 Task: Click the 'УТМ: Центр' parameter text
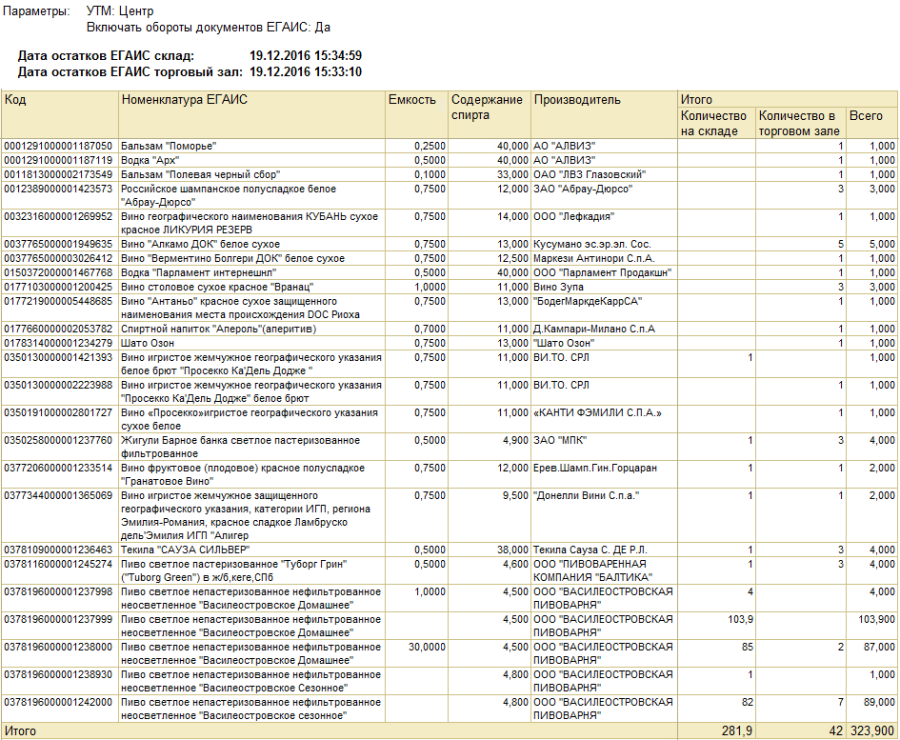click(x=120, y=11)
